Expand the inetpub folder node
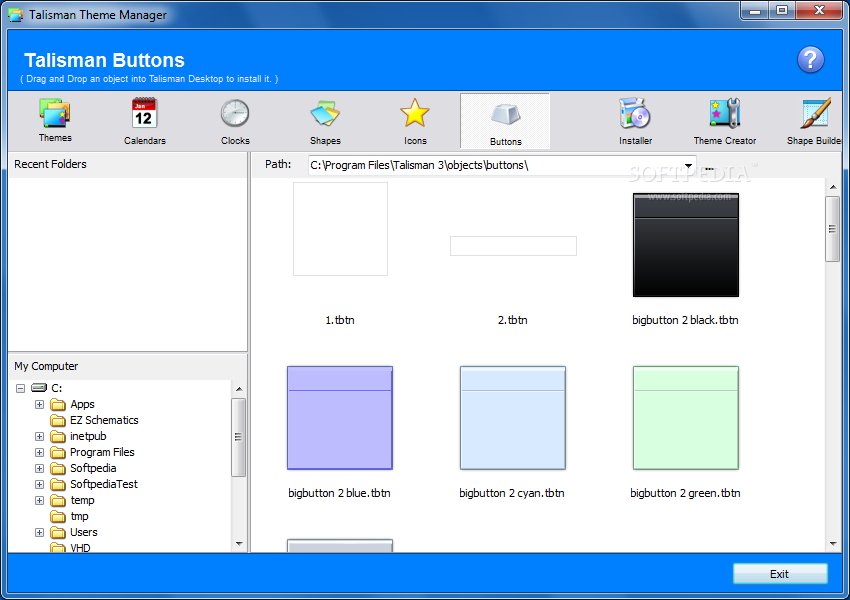850x600 pixels. (40, 436)
